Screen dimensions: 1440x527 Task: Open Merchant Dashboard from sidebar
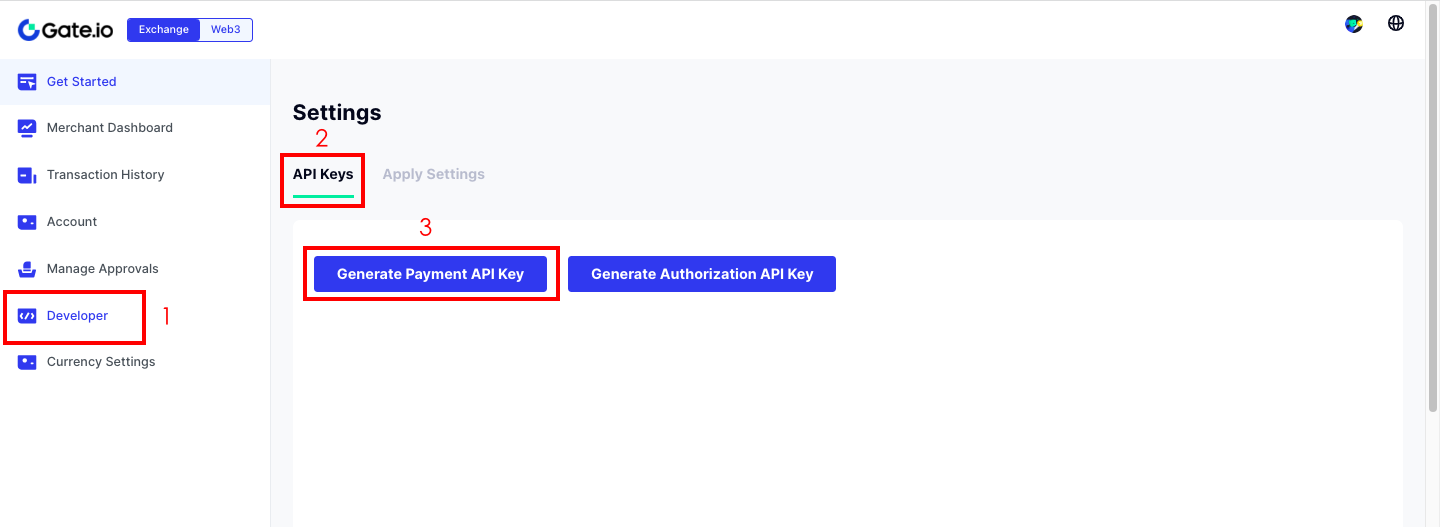point(109,128)
